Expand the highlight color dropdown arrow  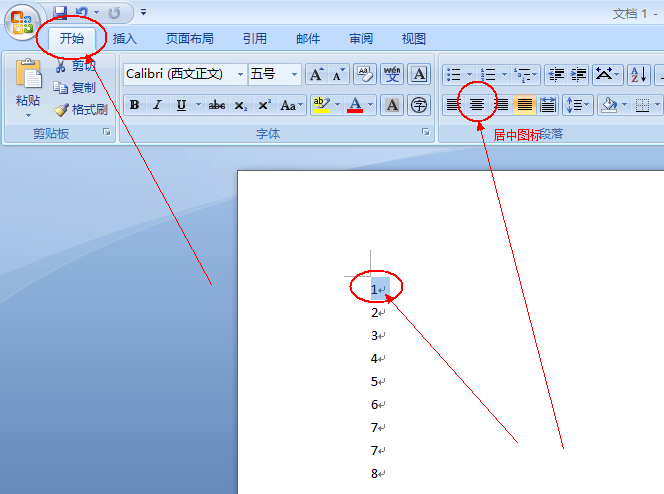point(338,105)
